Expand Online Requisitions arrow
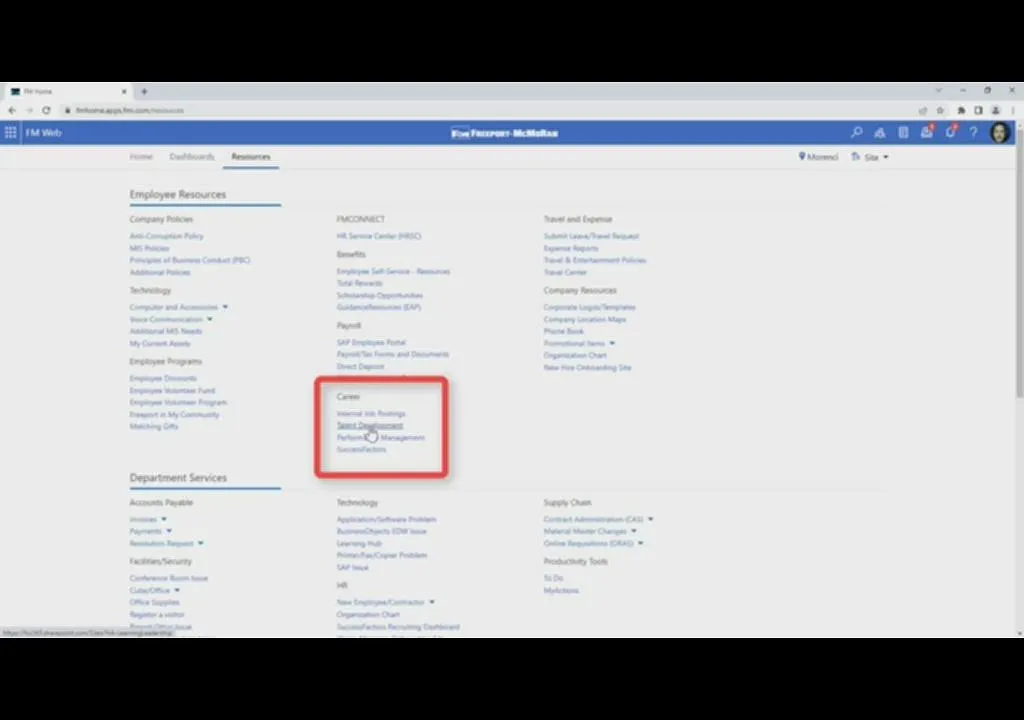The width and height of the screenshot is (1024, 720). click(641, 544)
